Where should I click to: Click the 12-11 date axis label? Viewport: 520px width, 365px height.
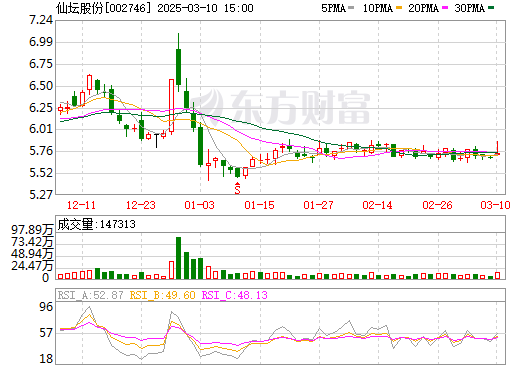(81, 205)
